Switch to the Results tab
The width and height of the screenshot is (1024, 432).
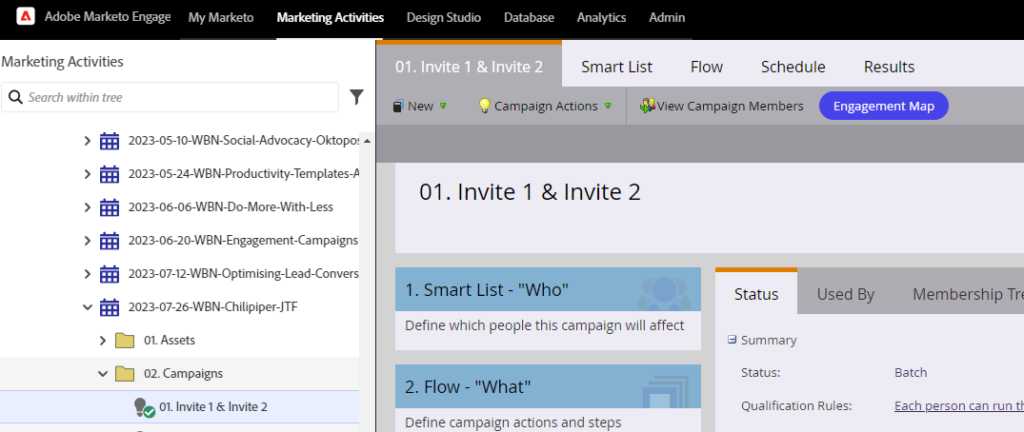click(889, 67)
